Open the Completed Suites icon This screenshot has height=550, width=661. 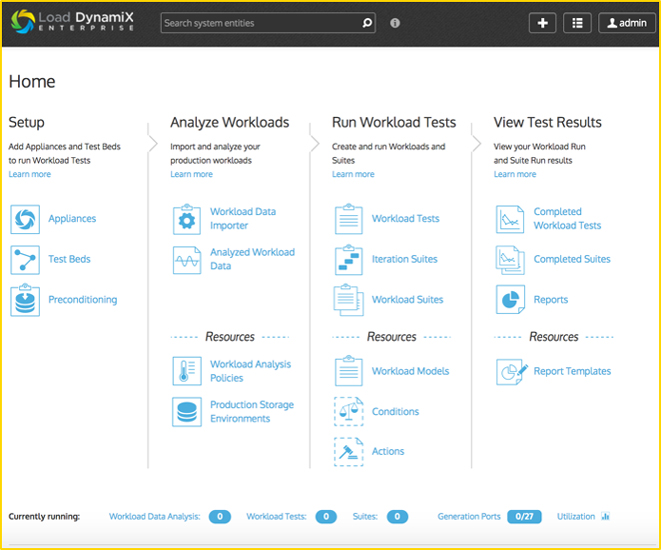point(510,260)
